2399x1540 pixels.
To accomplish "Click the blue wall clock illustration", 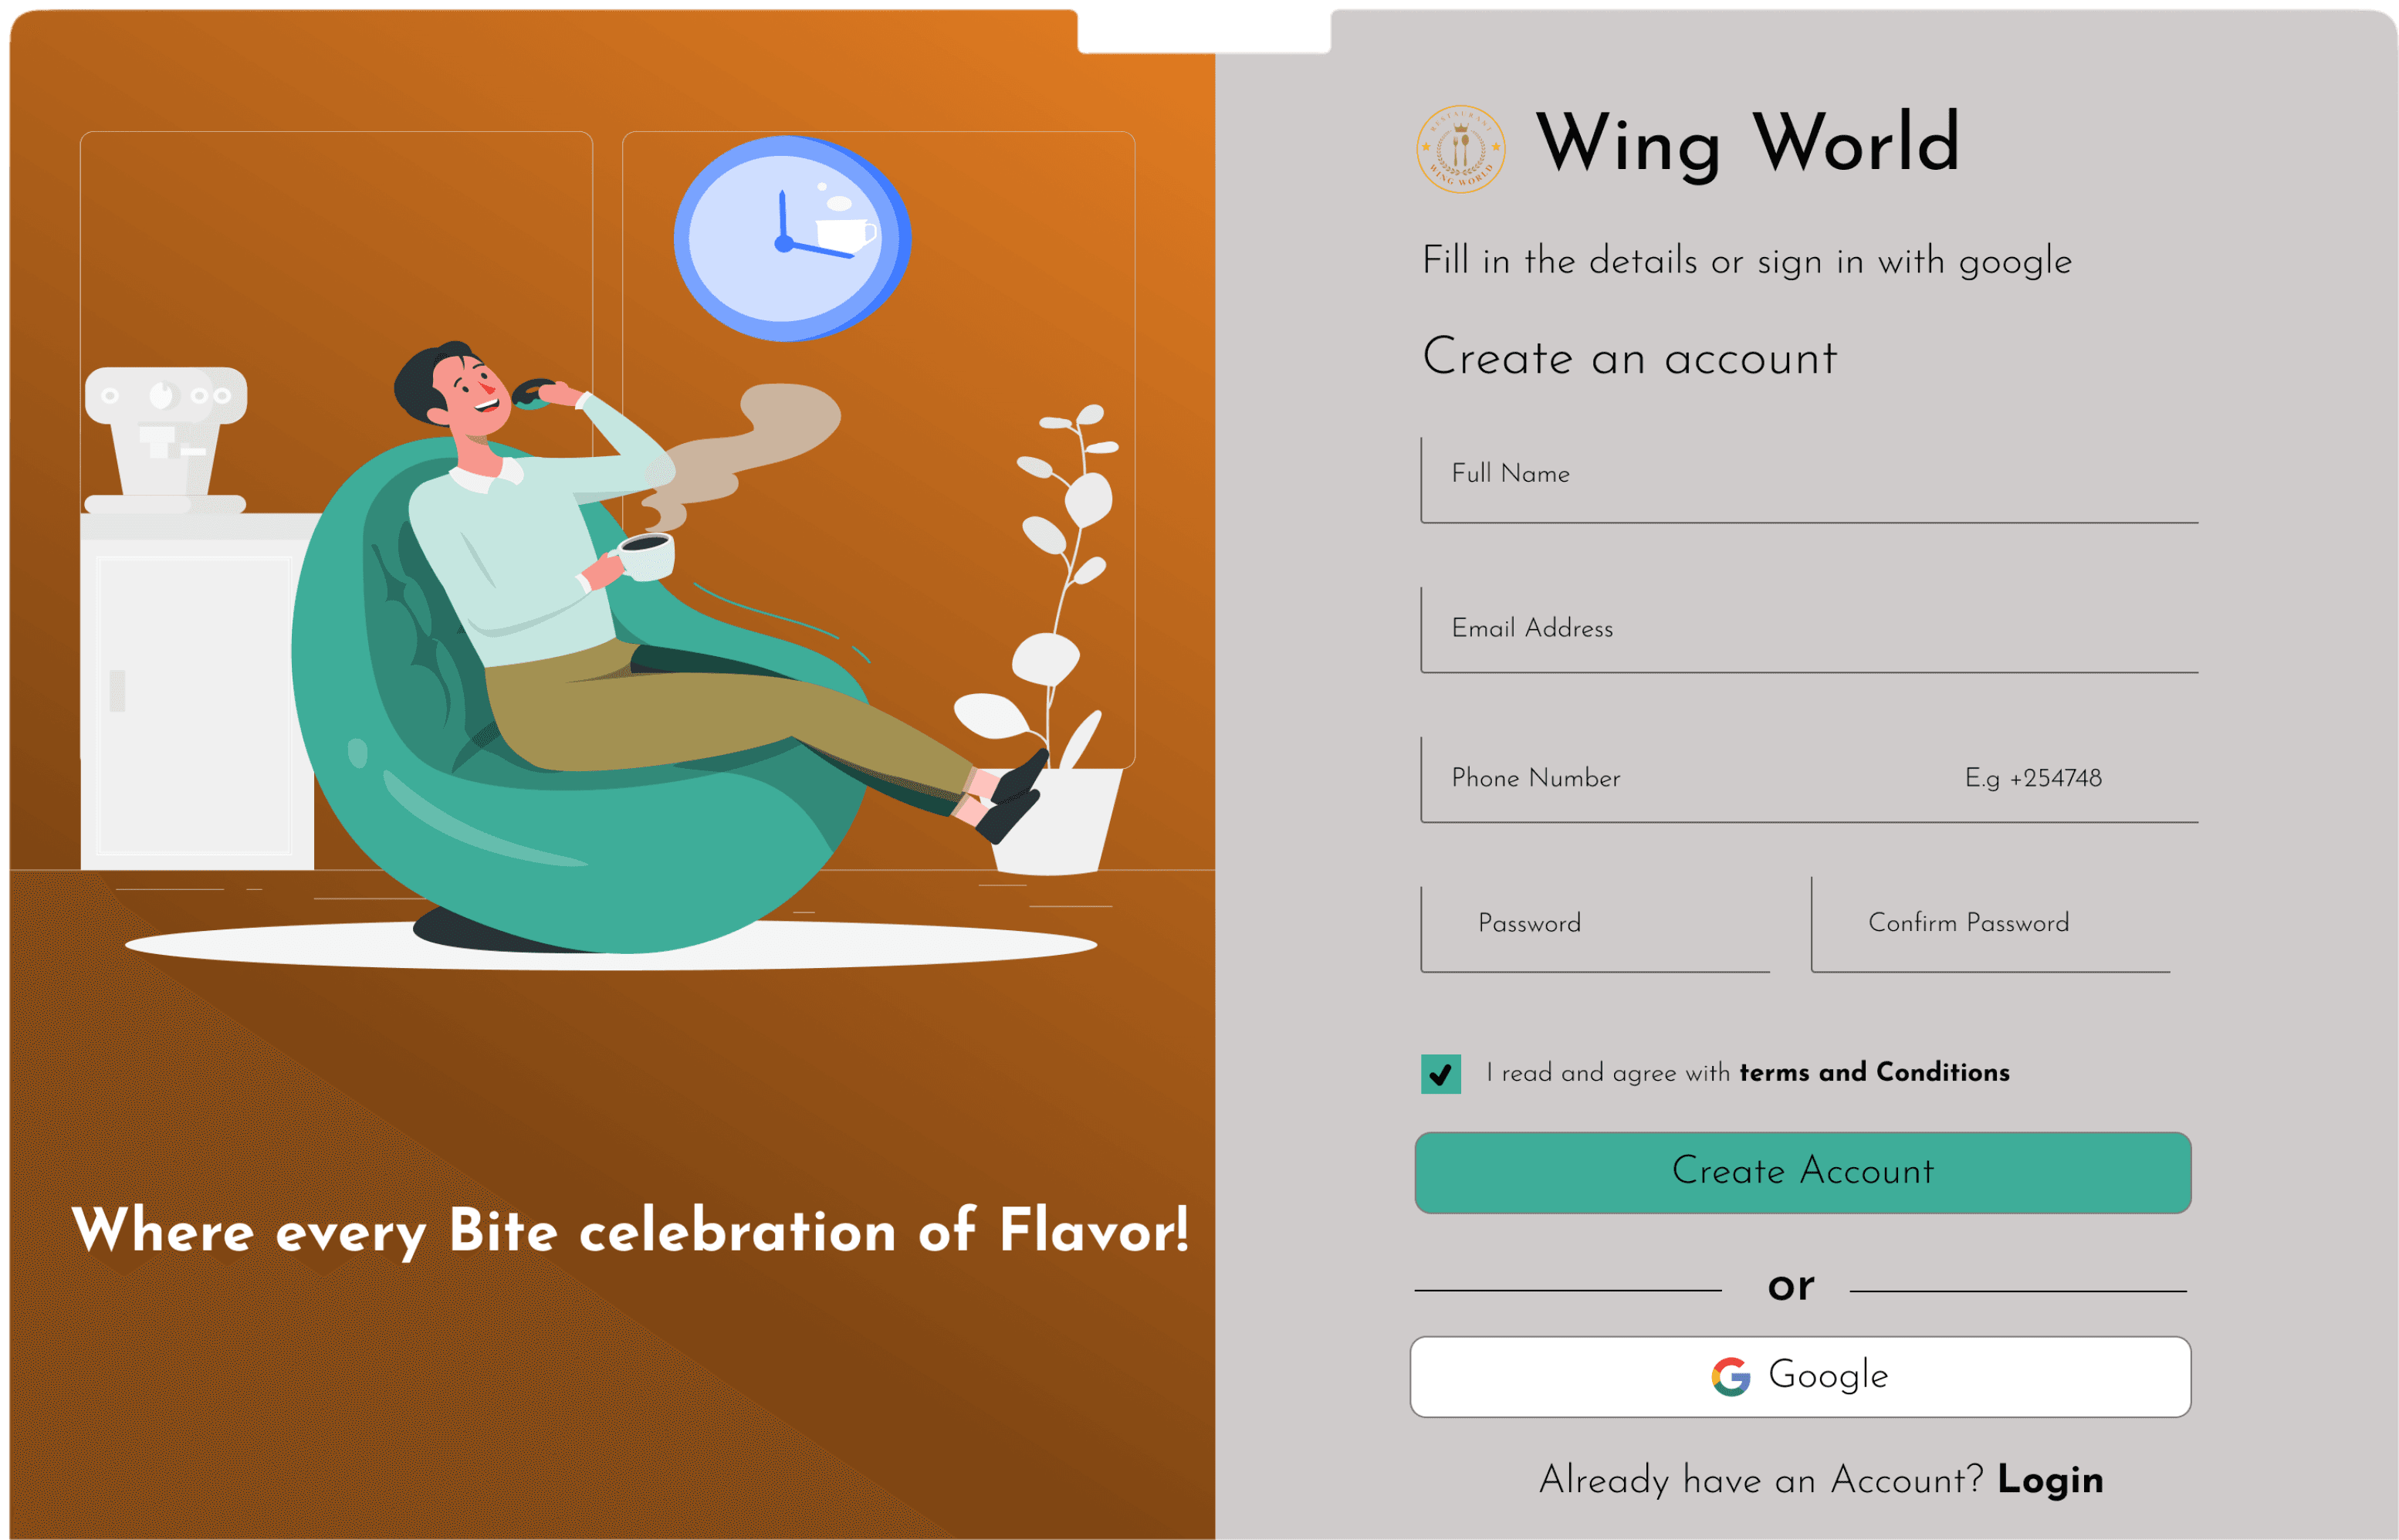I will (792, 238).
